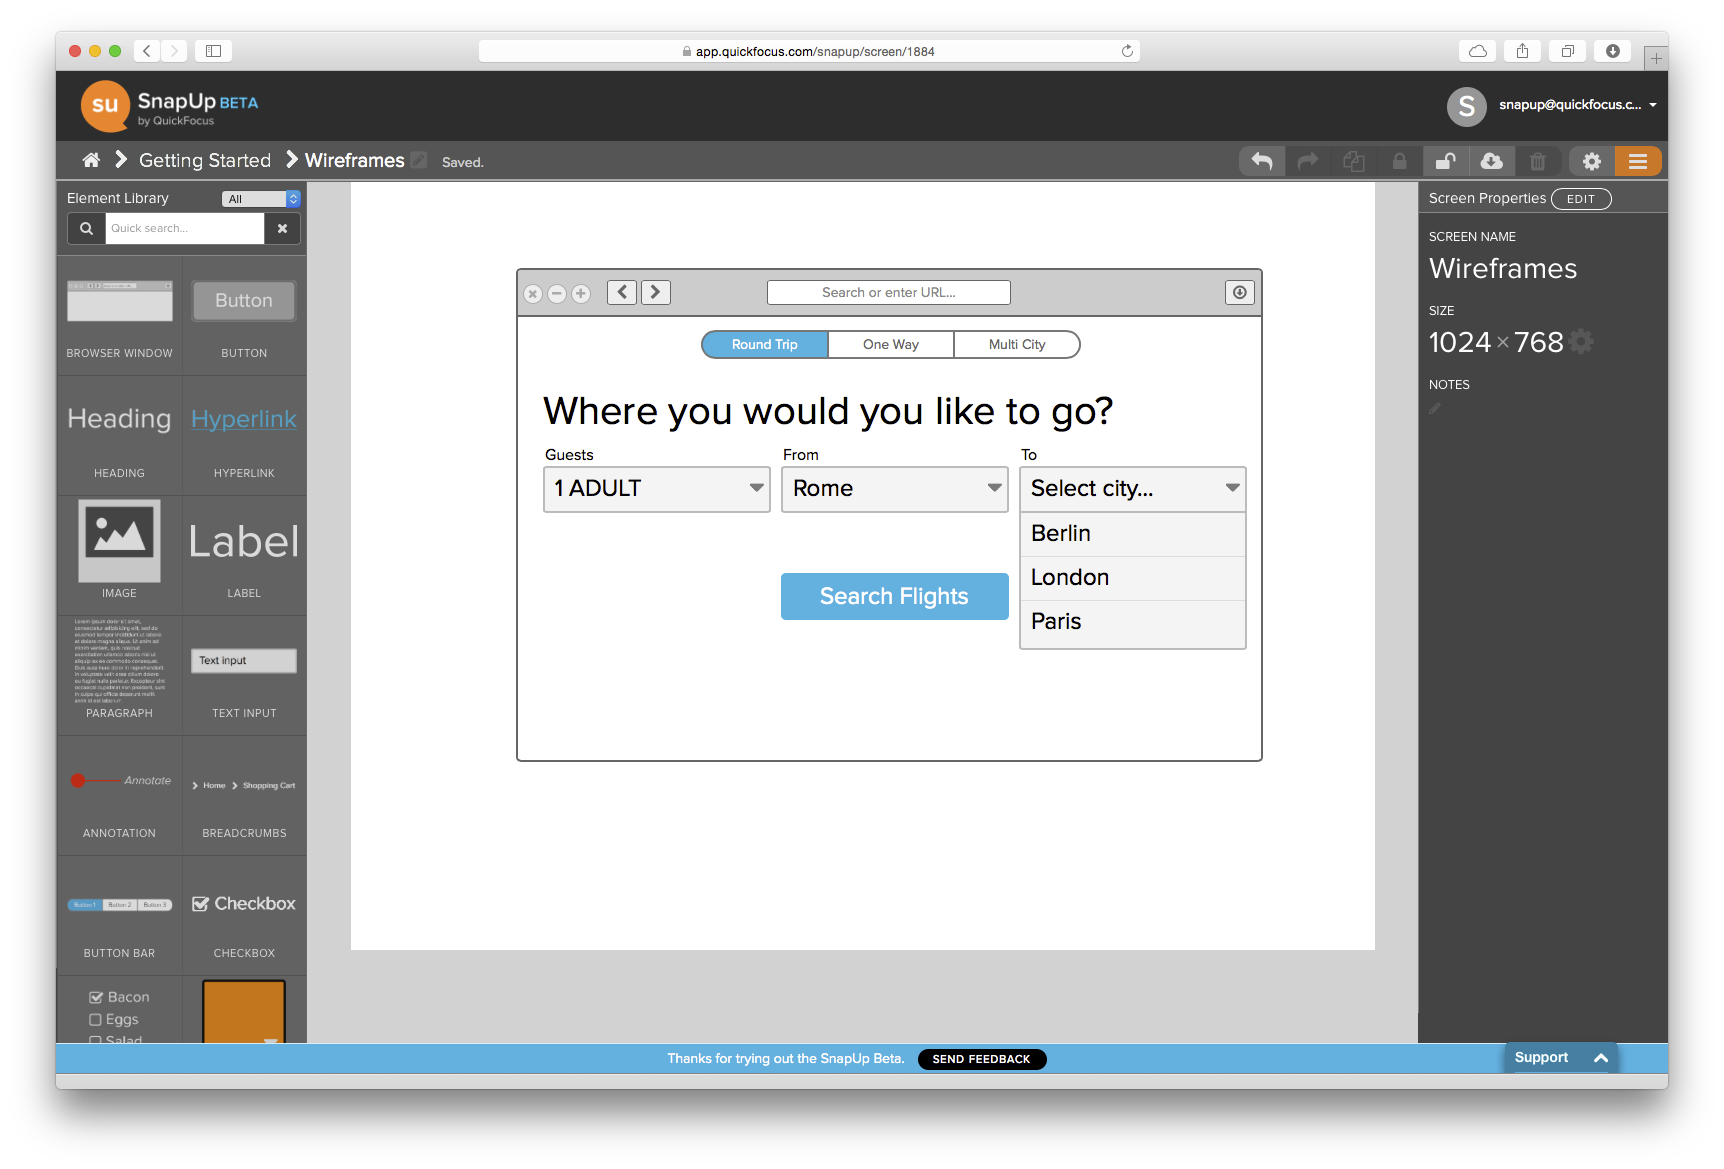Click the notes pencil icon
Viewport: 1724px width, 1169px height.
click(1435, 409)
